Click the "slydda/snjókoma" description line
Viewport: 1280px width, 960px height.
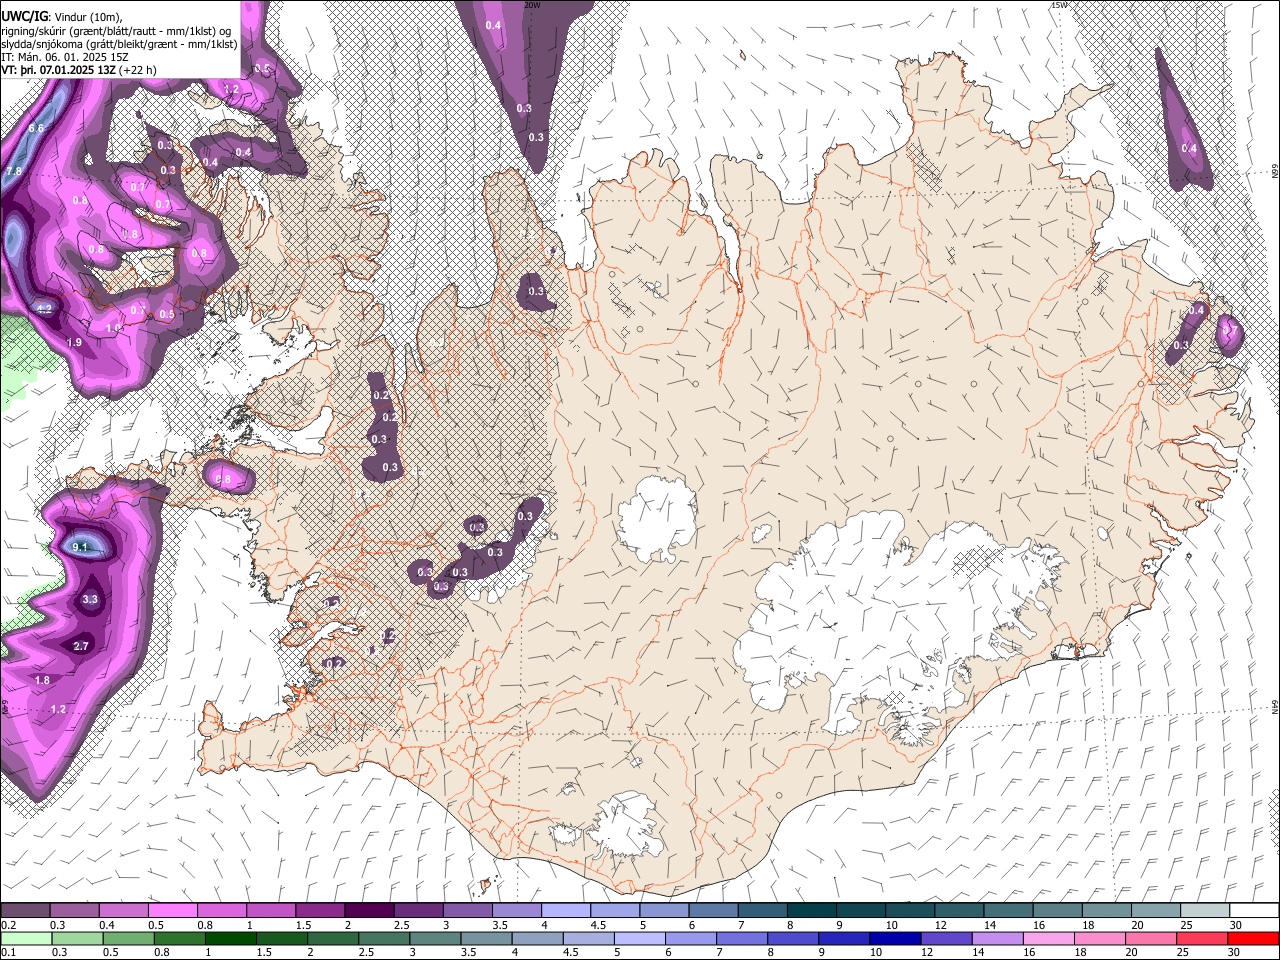click(119, 44)
